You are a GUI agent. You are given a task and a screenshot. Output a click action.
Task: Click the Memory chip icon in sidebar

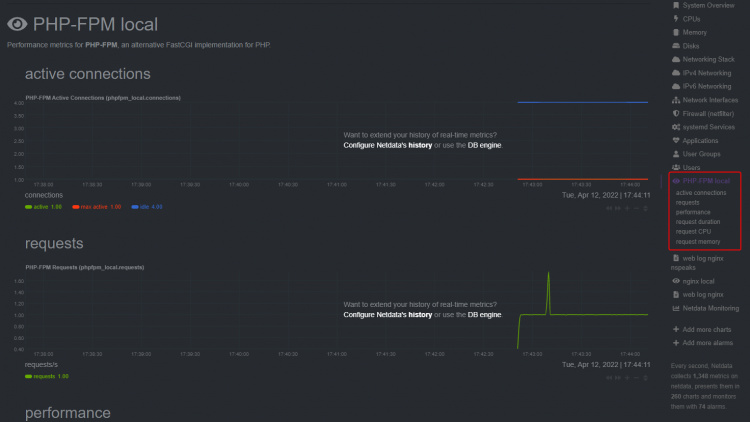point(676,32)
